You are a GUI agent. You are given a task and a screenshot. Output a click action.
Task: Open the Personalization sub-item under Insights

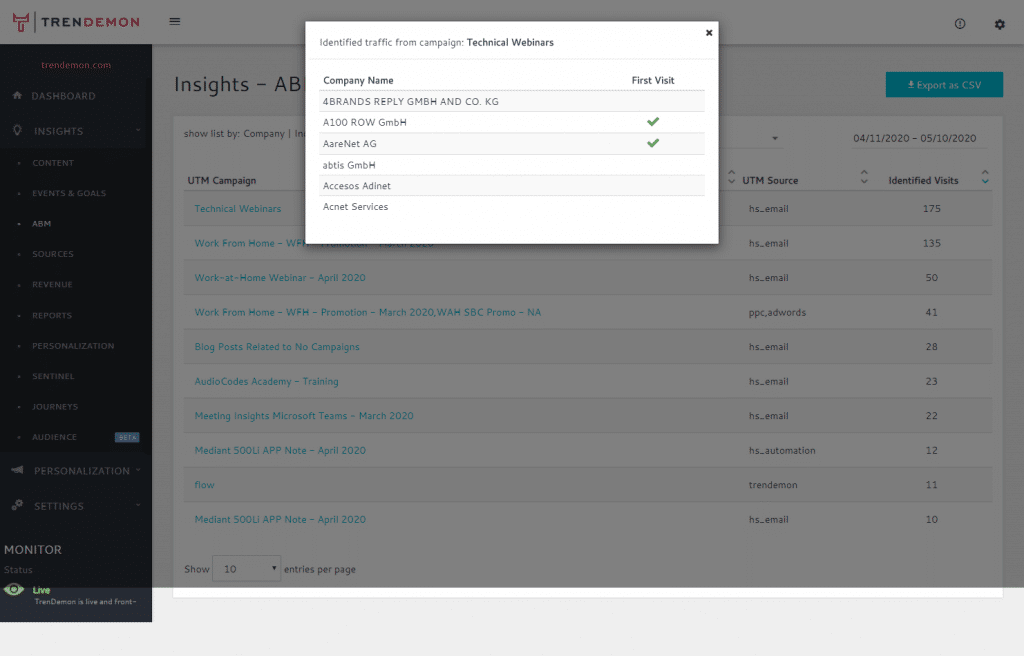coord(73,346)
